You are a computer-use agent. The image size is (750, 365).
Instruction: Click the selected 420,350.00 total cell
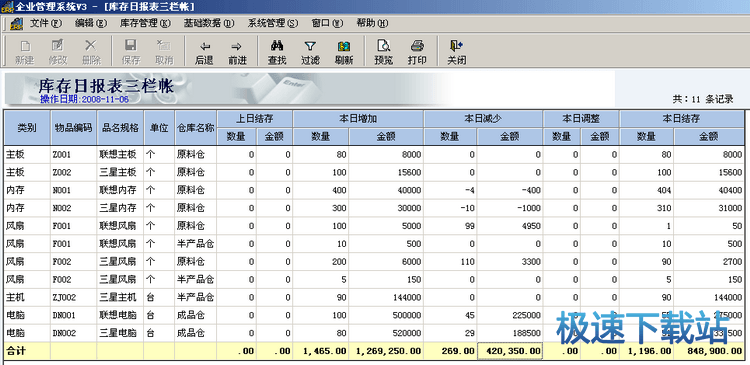tap(510, 351)
